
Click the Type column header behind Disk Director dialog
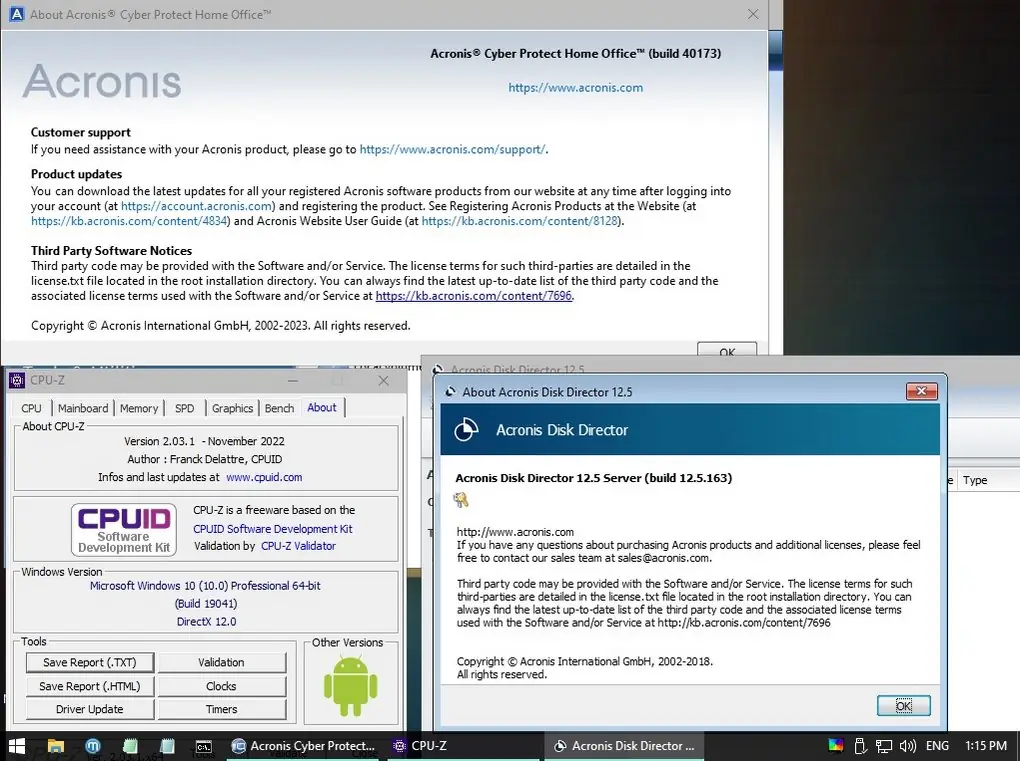coord(975,480)
